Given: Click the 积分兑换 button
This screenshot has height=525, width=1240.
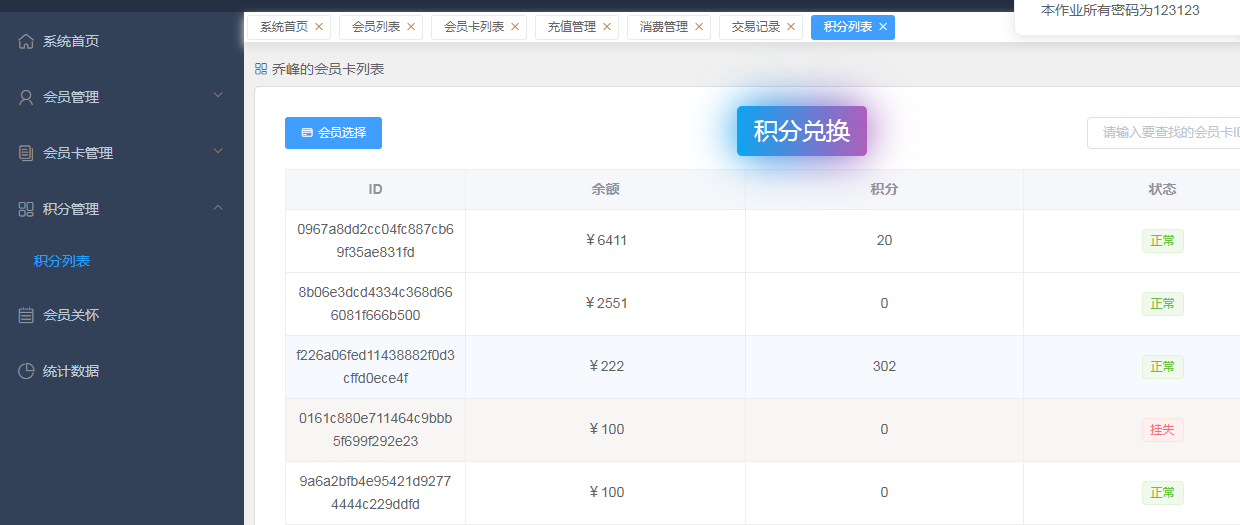Looking at the screenshot, I should coord(802,131).
